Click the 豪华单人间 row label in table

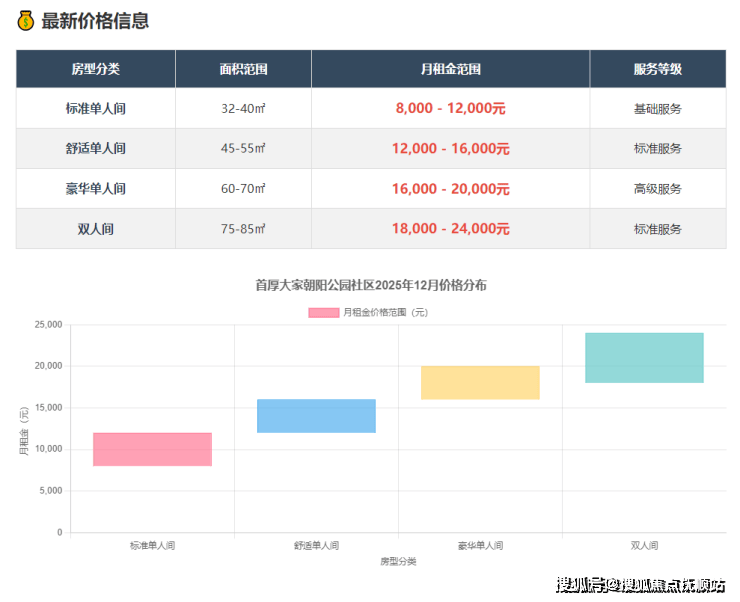pyautogui.click(x=95, y=188)
